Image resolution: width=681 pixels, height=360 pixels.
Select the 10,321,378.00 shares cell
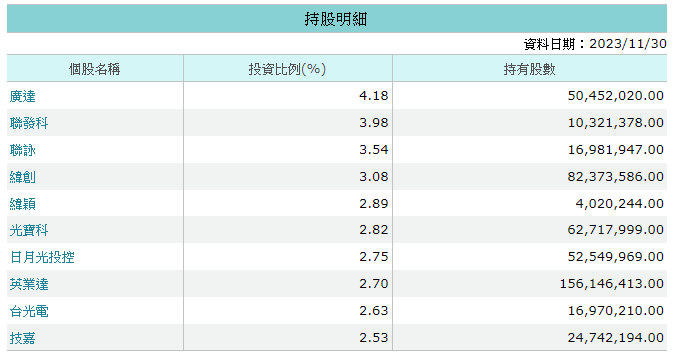click(x=529, y=122)
